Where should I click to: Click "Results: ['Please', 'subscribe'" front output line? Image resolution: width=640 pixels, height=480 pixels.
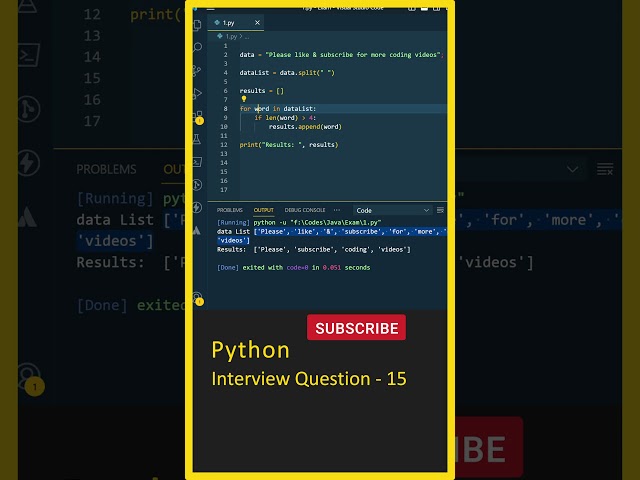(313, 249)
